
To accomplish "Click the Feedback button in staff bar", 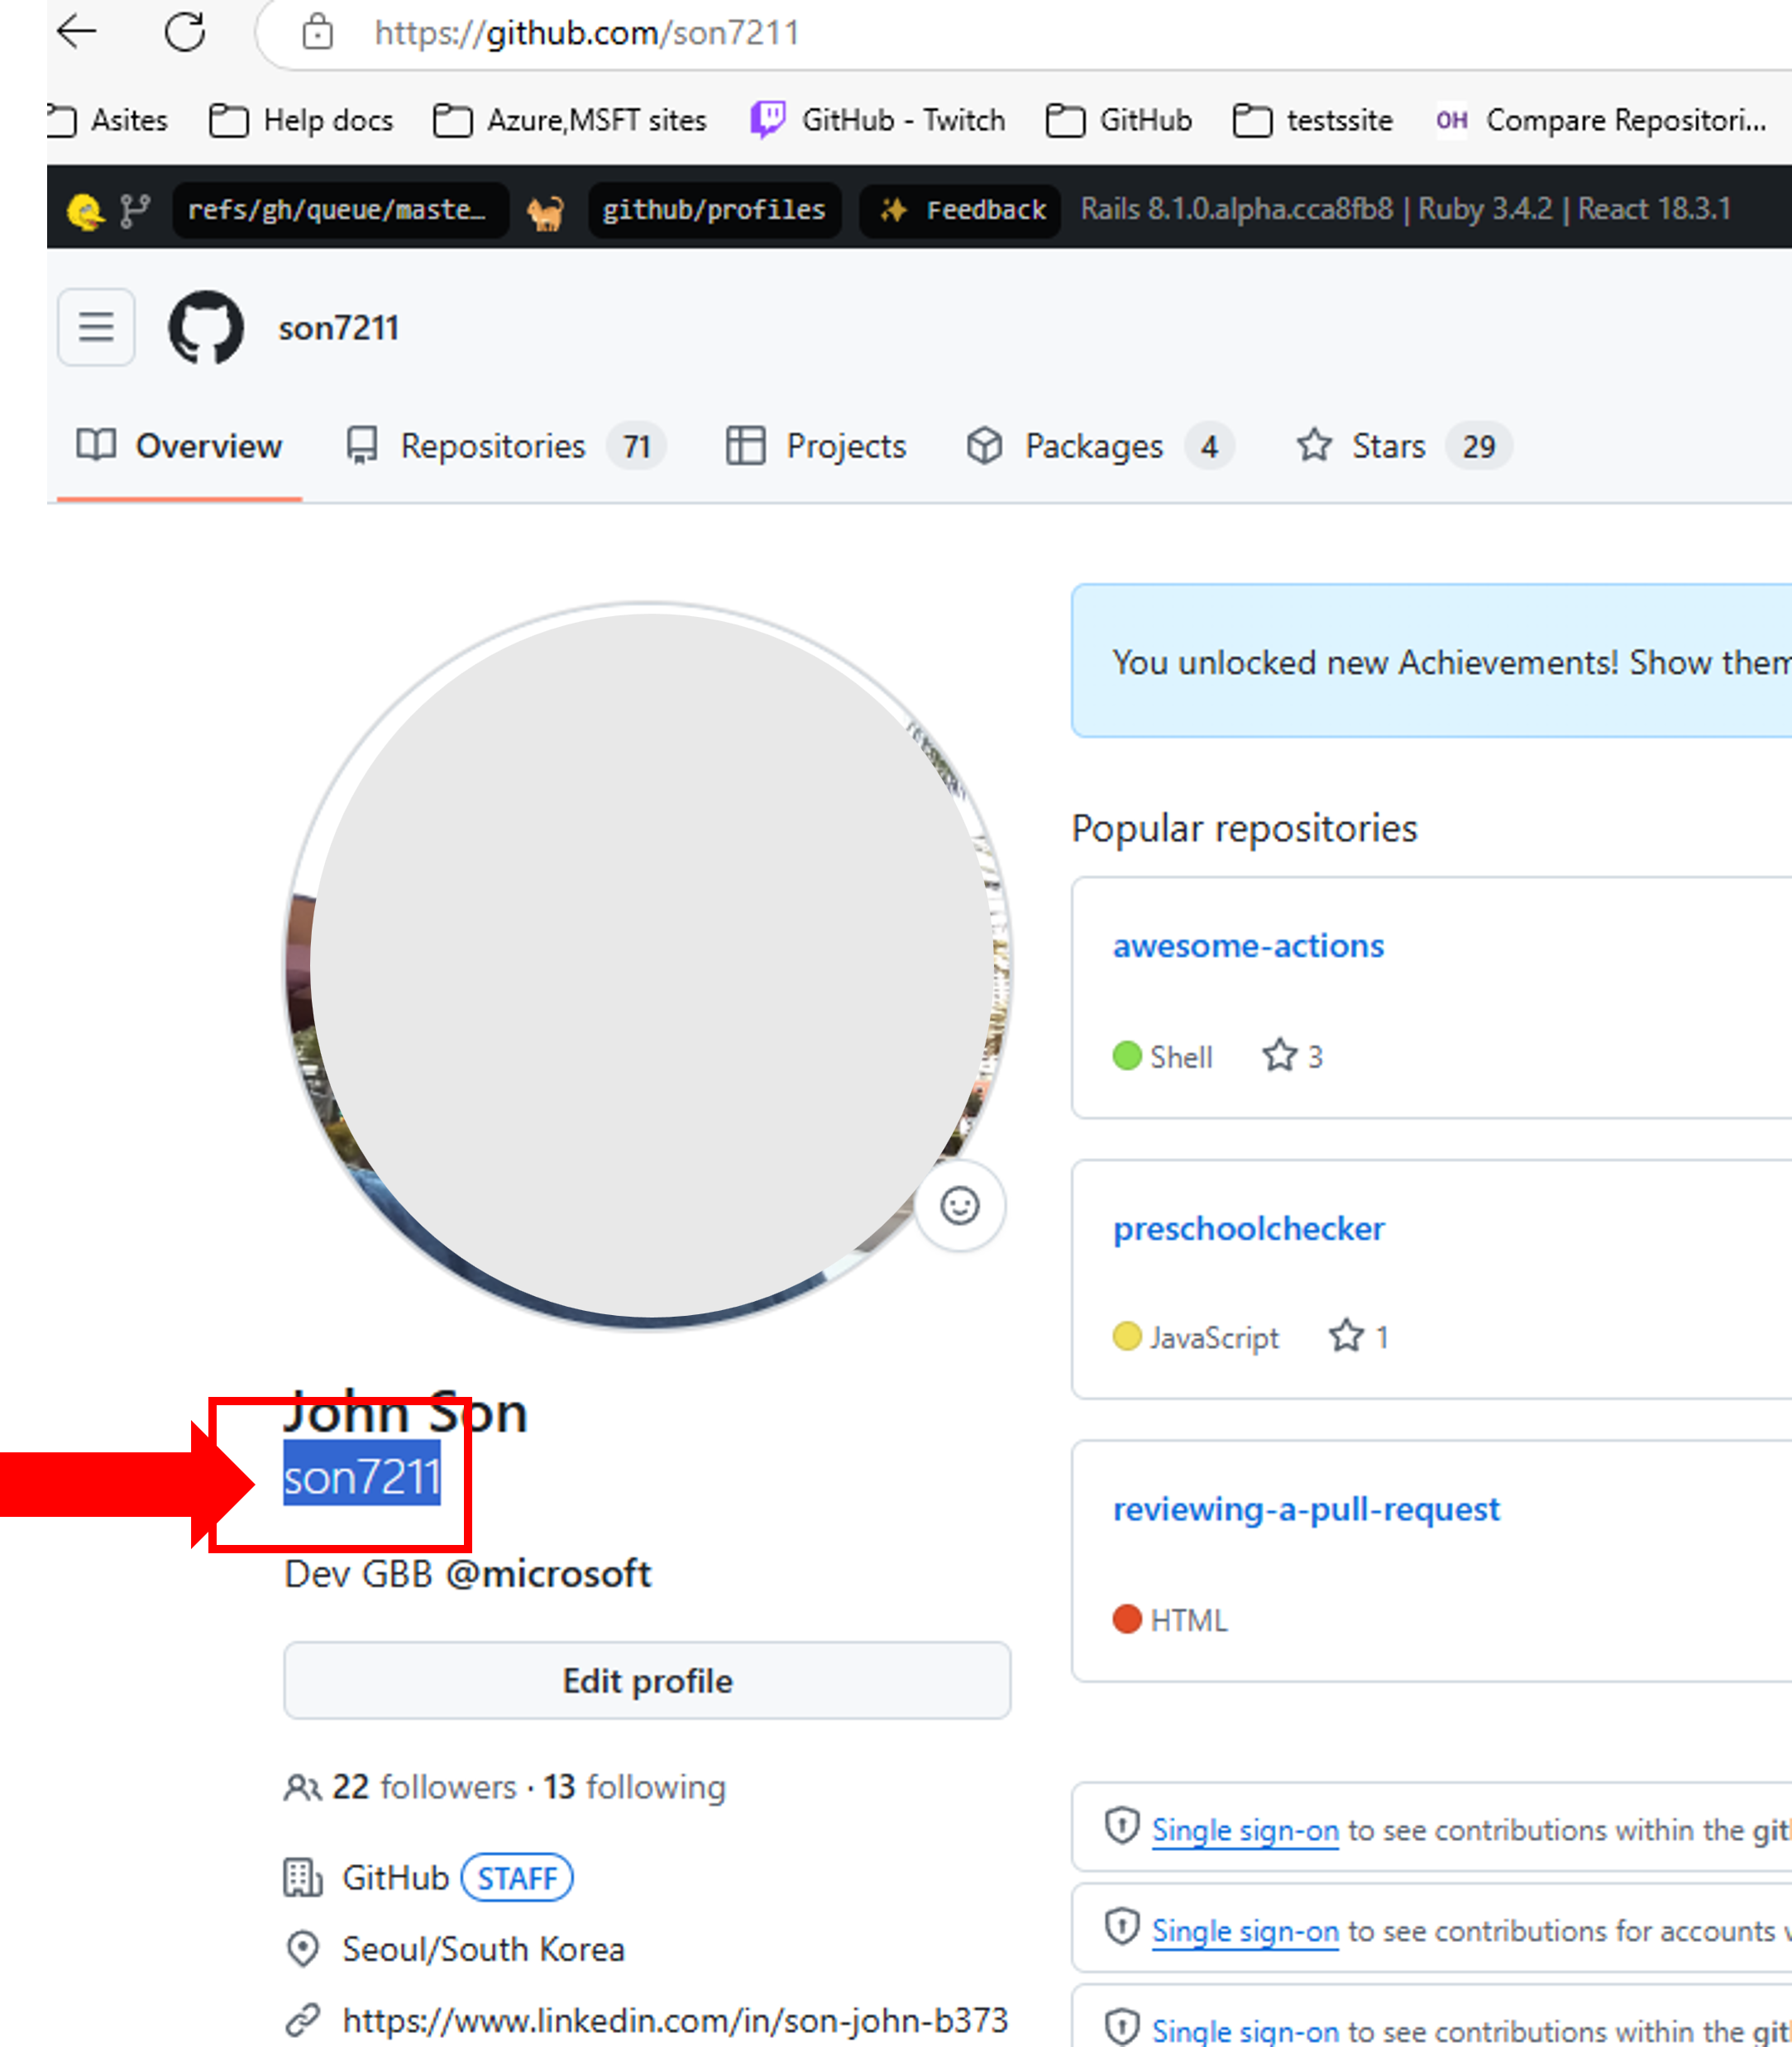I will pyautogui.click(x=960, y=210).
